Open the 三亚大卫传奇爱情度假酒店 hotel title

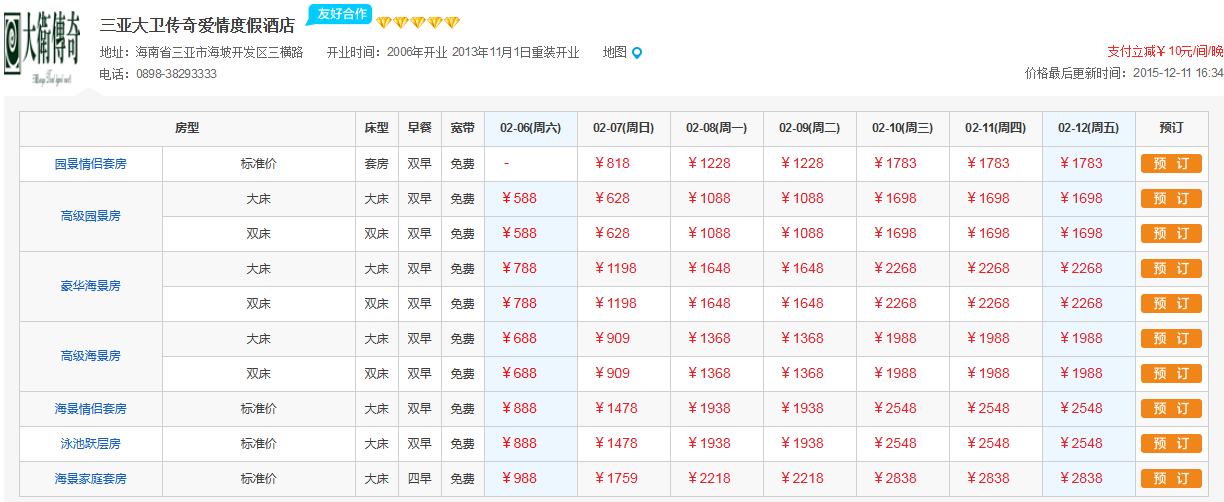coord(197,25)
